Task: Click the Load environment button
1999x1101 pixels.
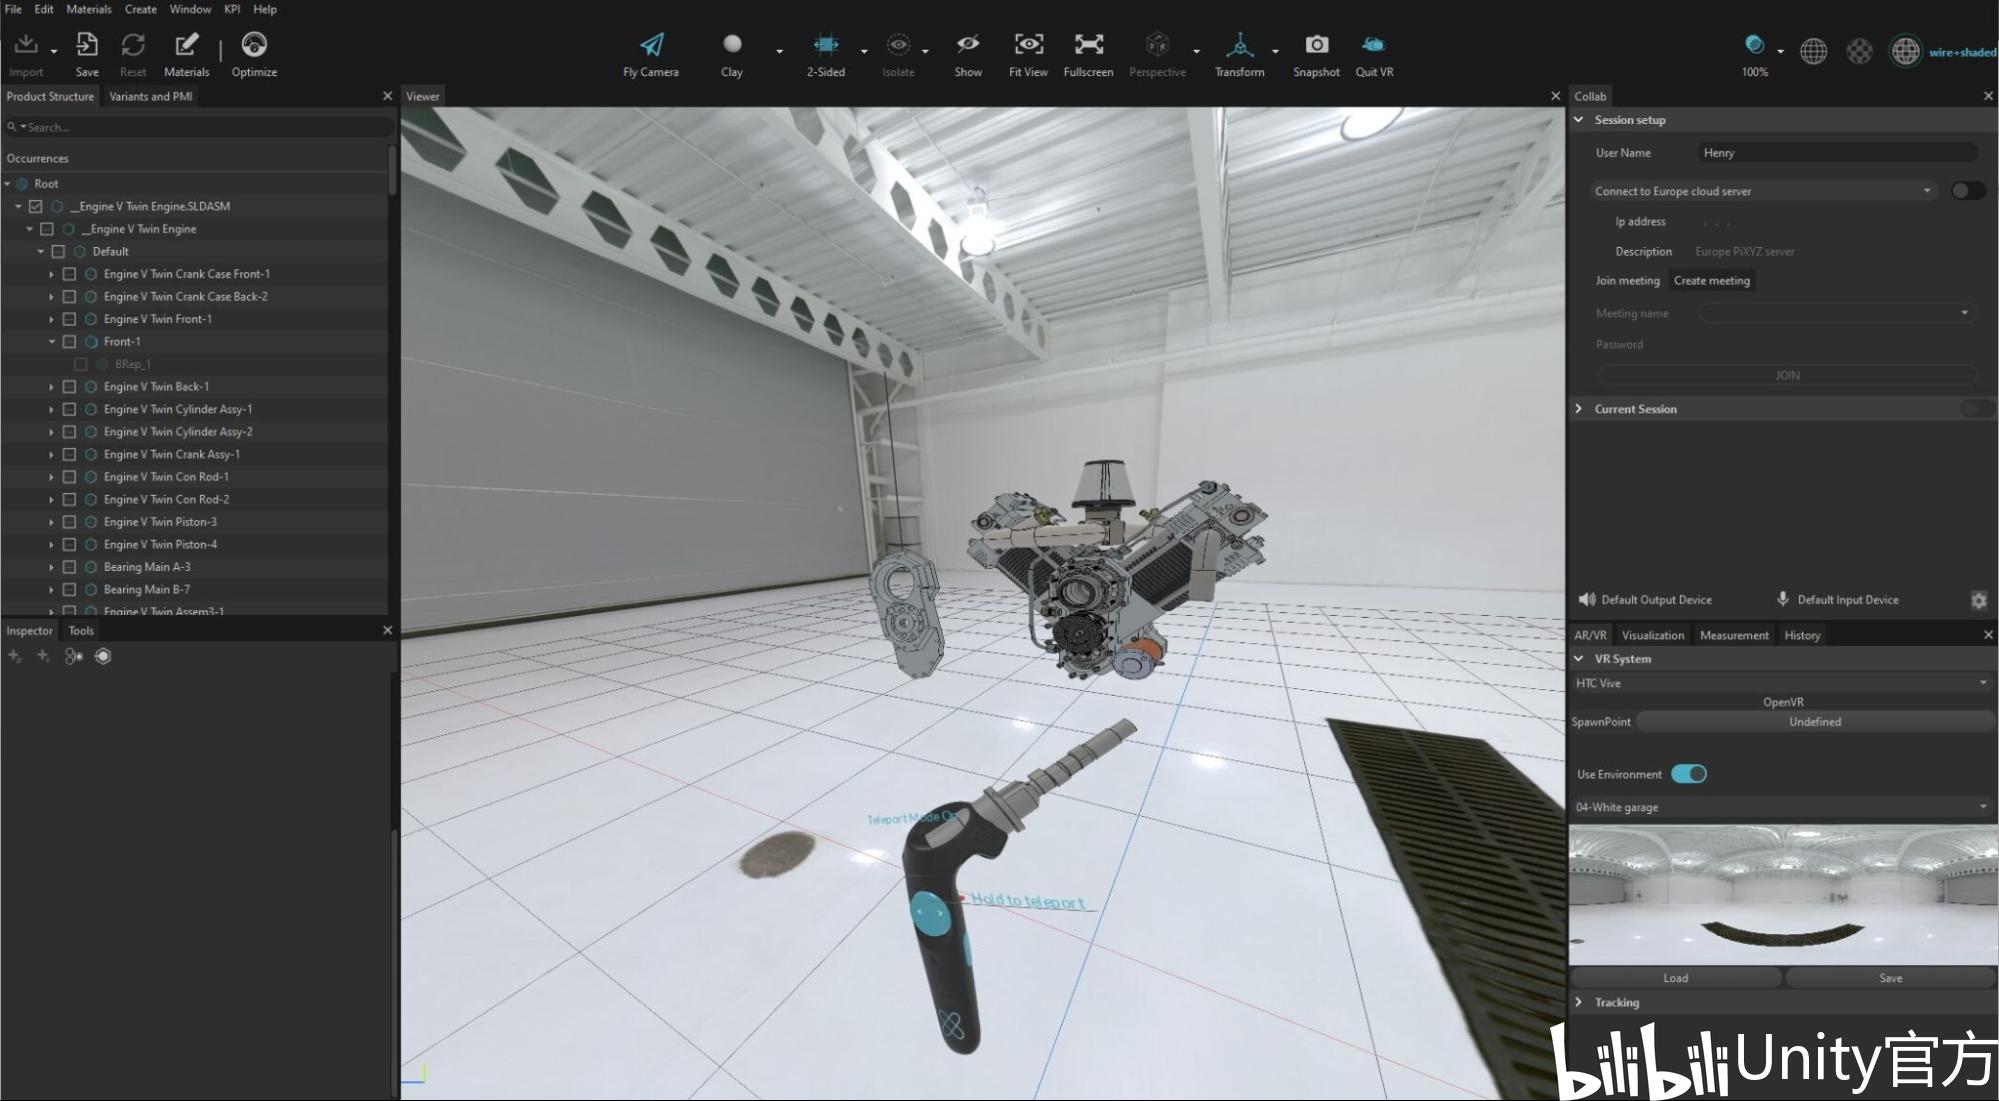Action: tap(1676, 978)
